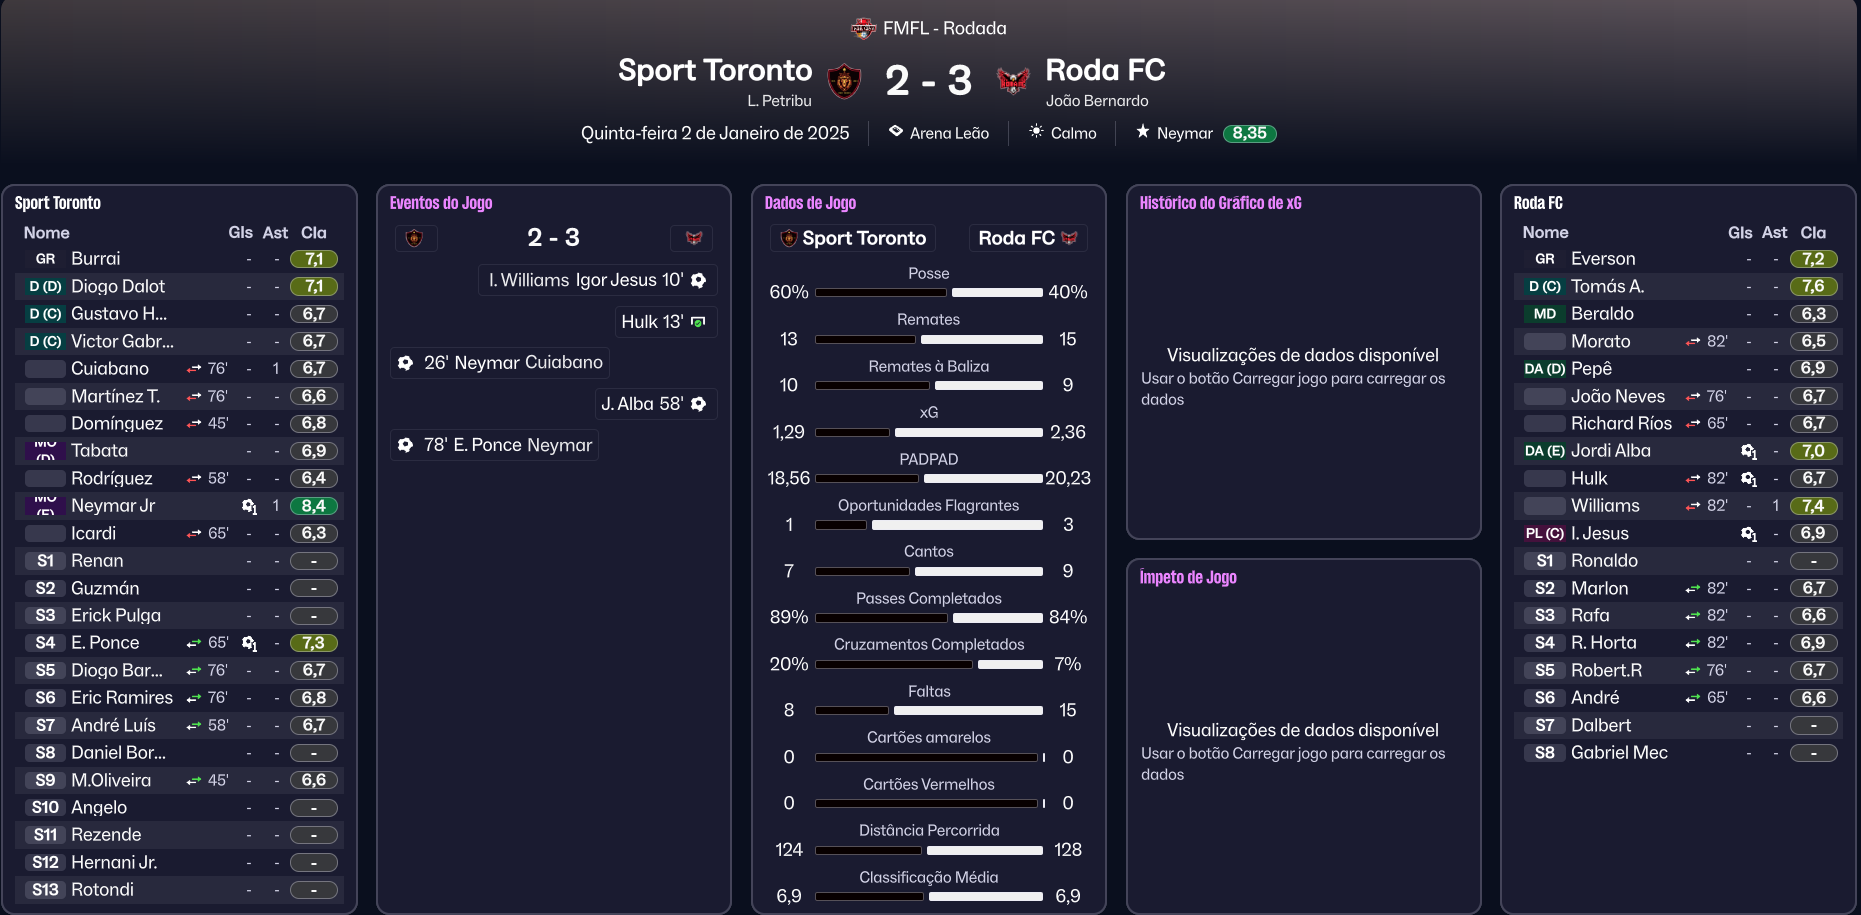
Task: Click the star icon beside Neymar
Action: [1143, 132]
